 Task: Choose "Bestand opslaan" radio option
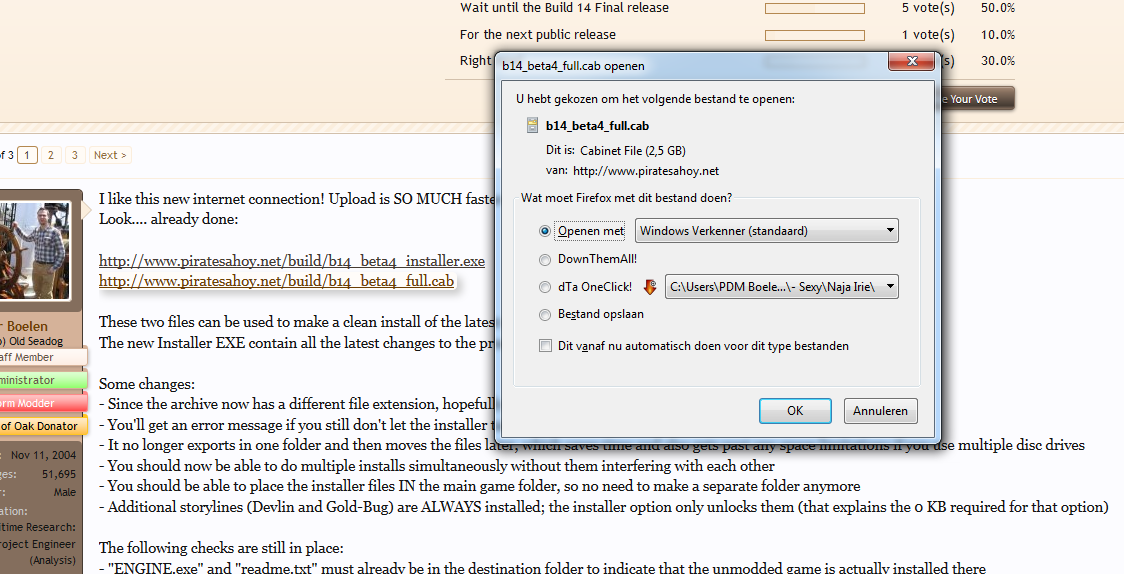545,315
